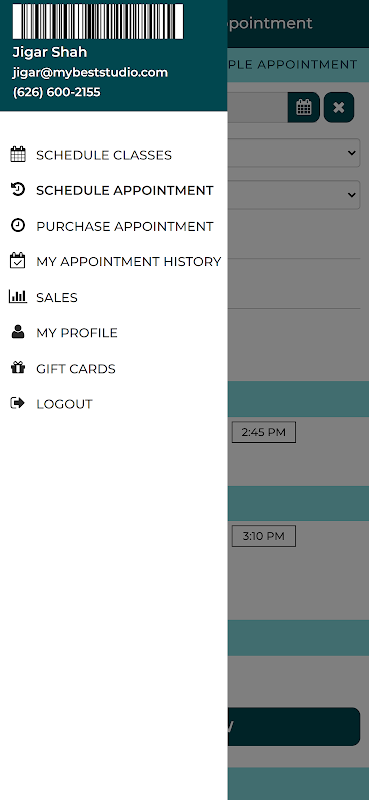This screenshot has width=369, height=800.
Task: Click the My Appointment History calendar-check icon
Action: (x=18, y=261)
